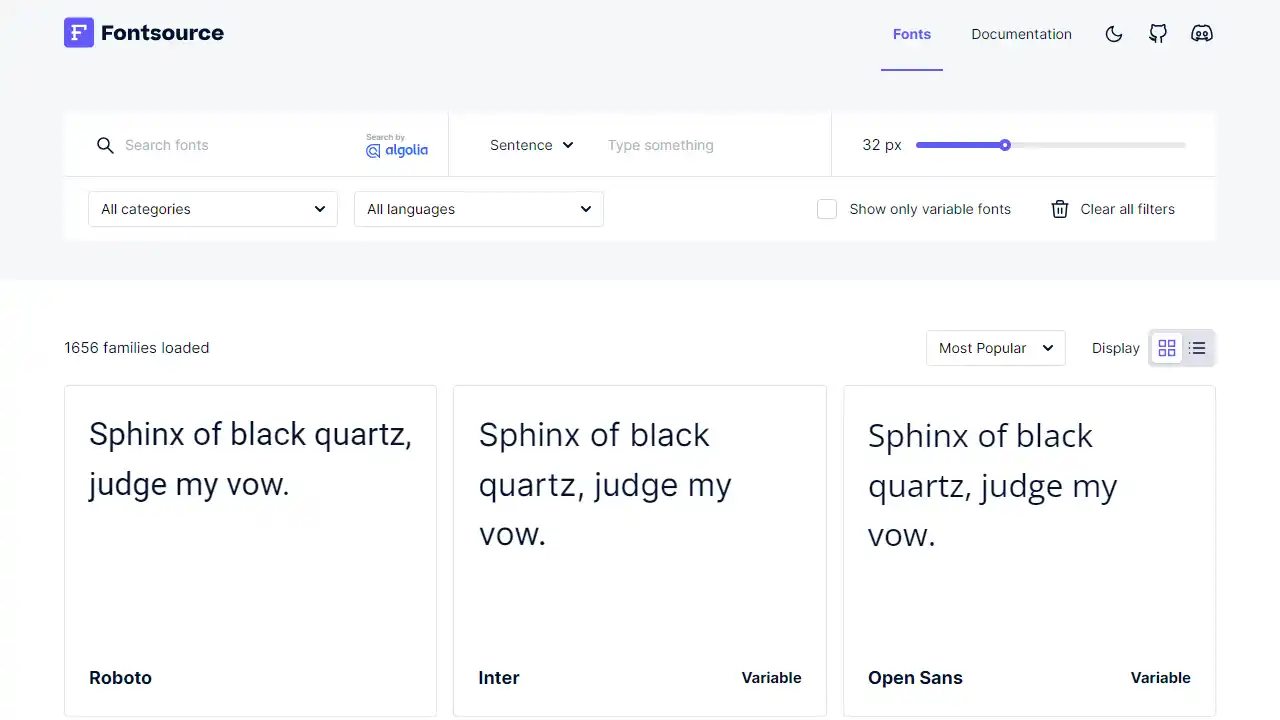Click the trash icon to clear filters

[1060, 209]
